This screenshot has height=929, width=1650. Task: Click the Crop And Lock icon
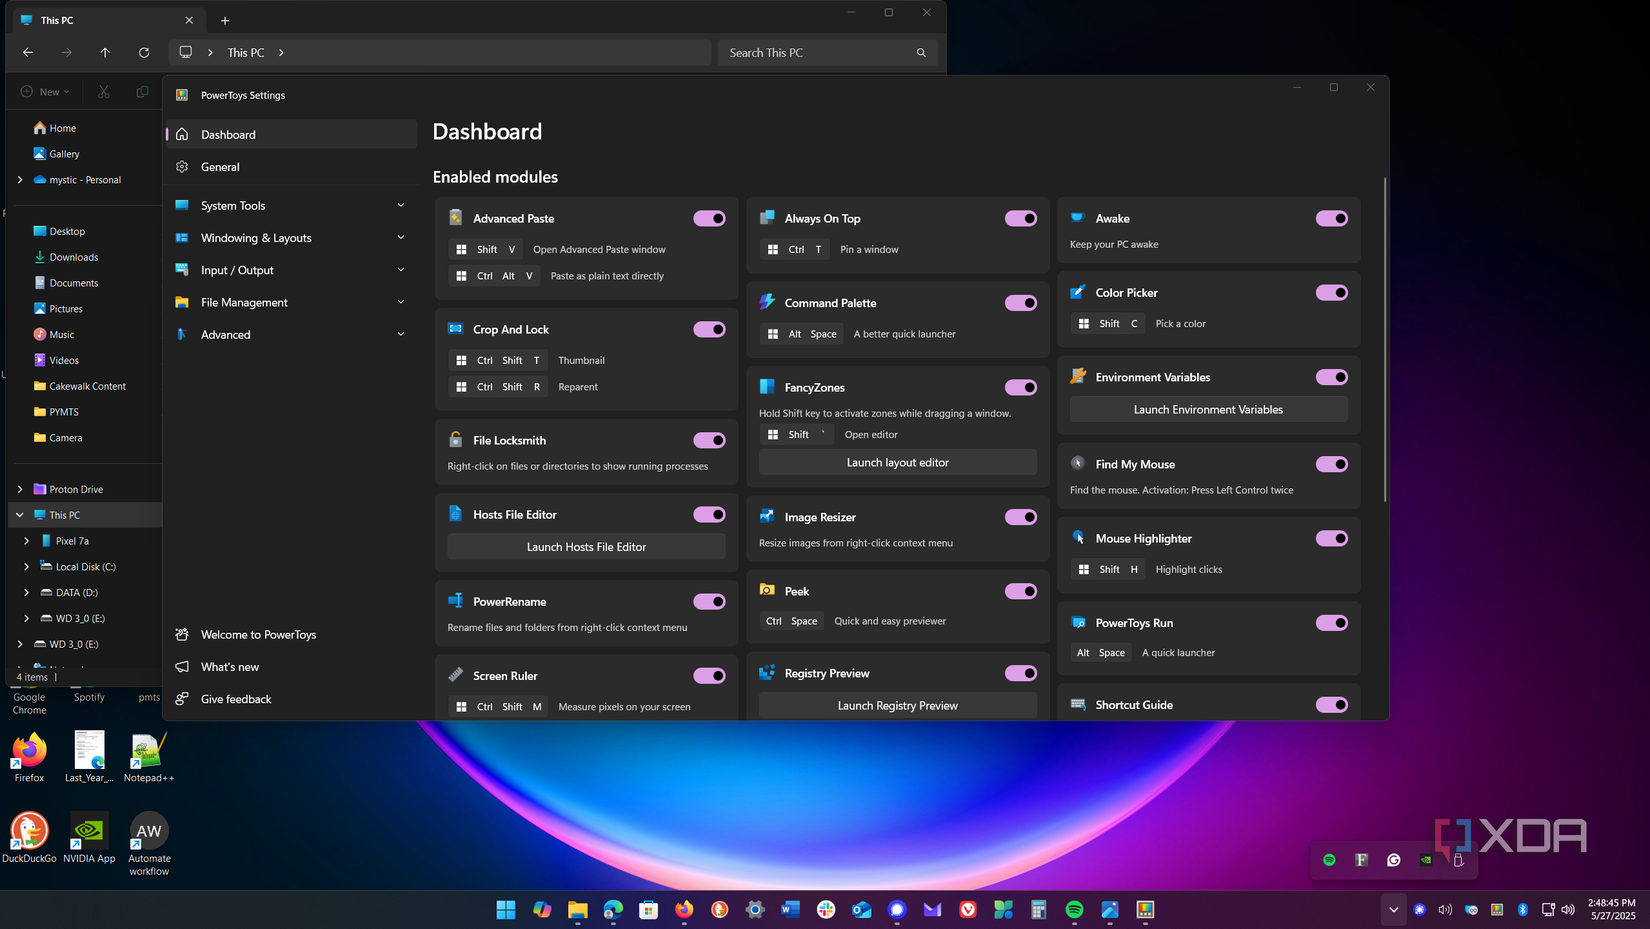[455, 329]
